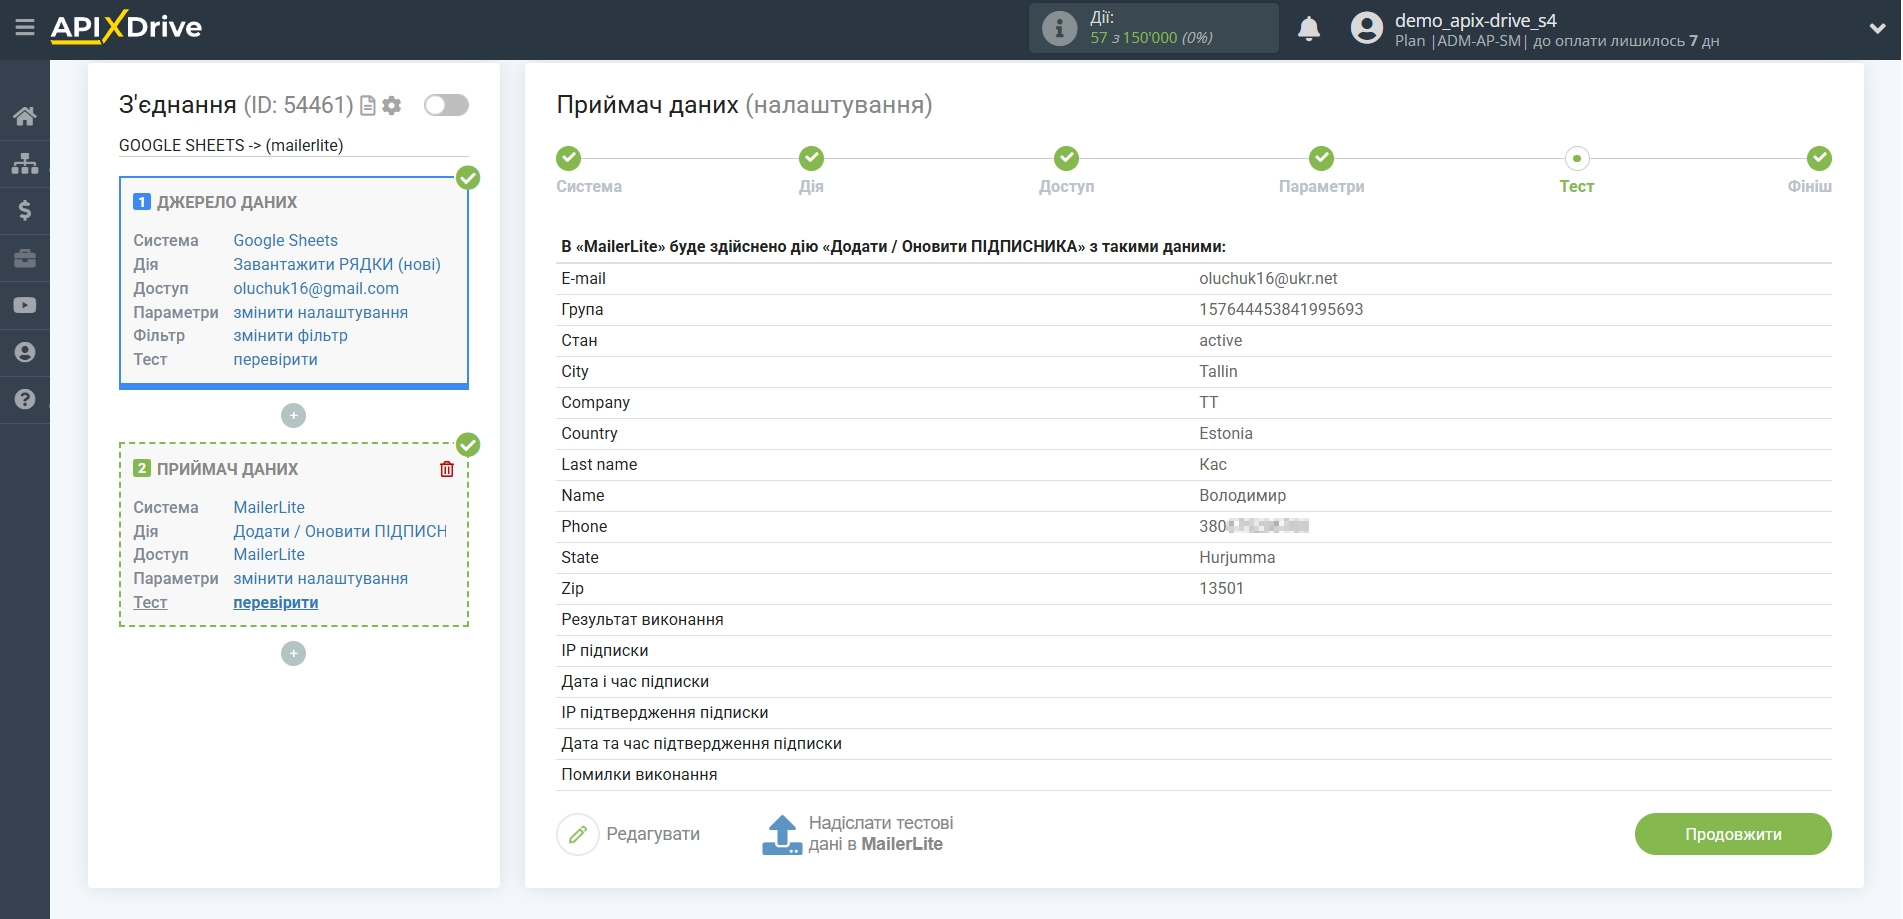Click the demo_apix-drive_s4 account name
The height and width of the screenshot is (919, 1903).
pyautogui.click(x=1475, y=20)
